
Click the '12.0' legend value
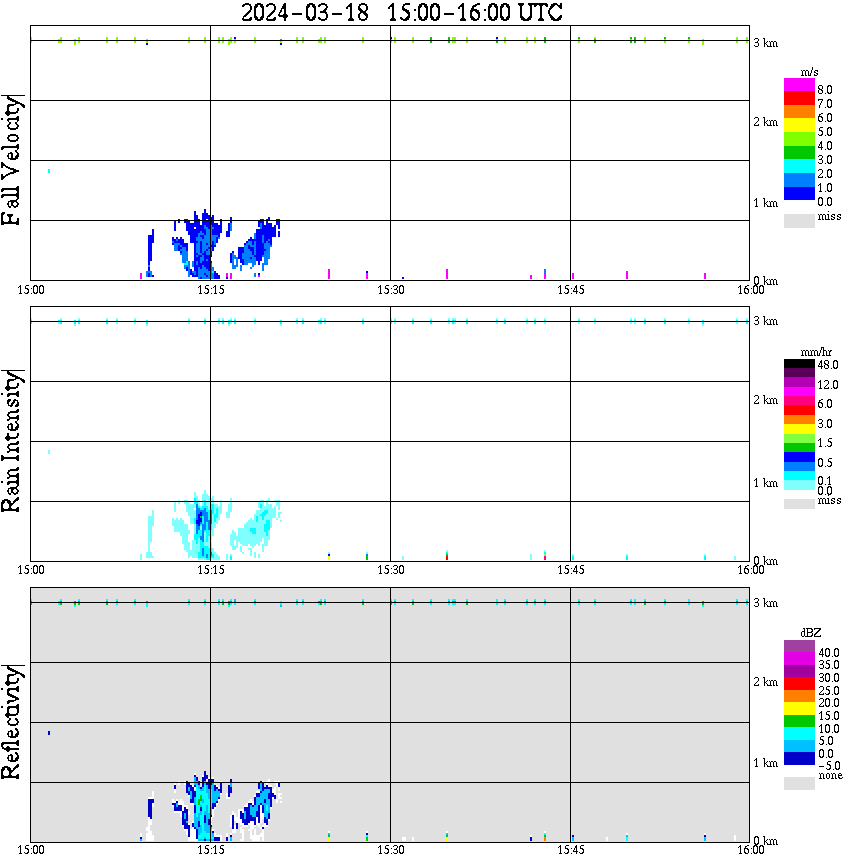pos(828,385)
